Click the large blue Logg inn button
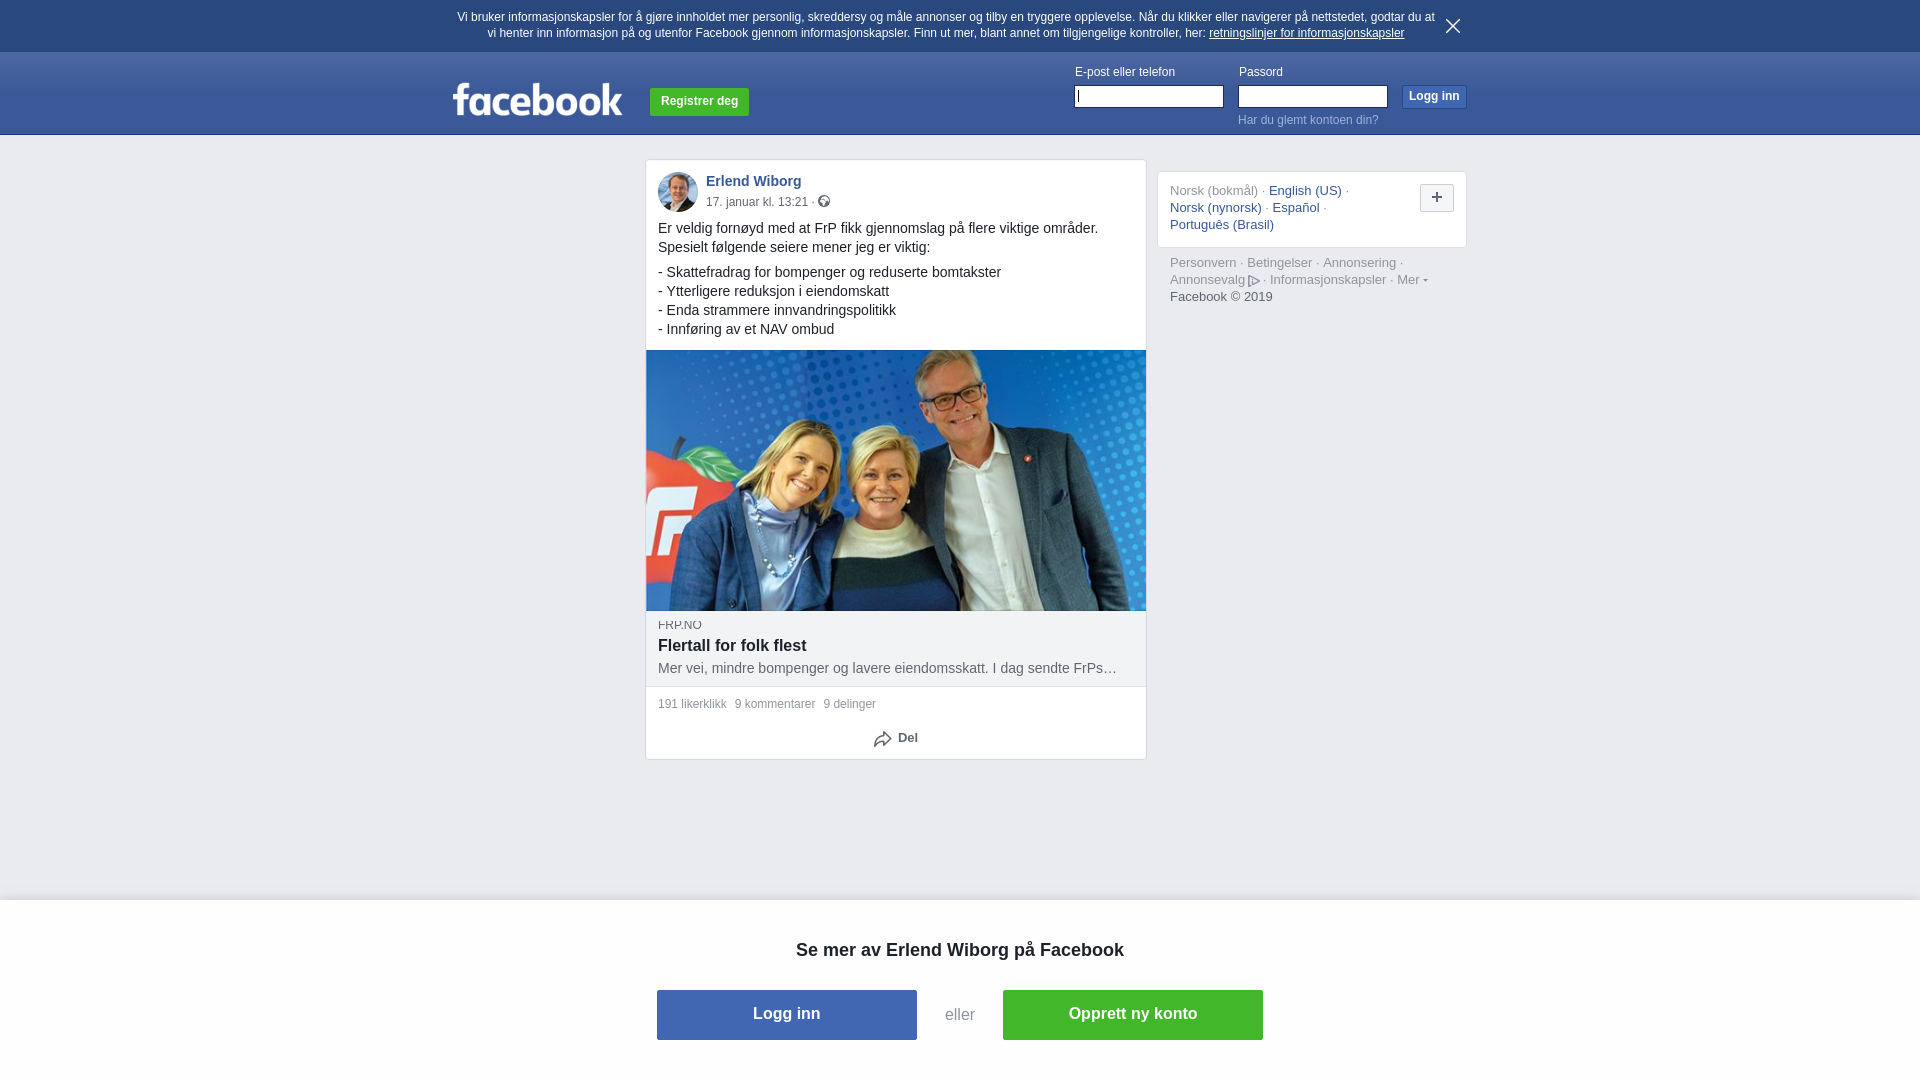 click(x=787, y=1015)
